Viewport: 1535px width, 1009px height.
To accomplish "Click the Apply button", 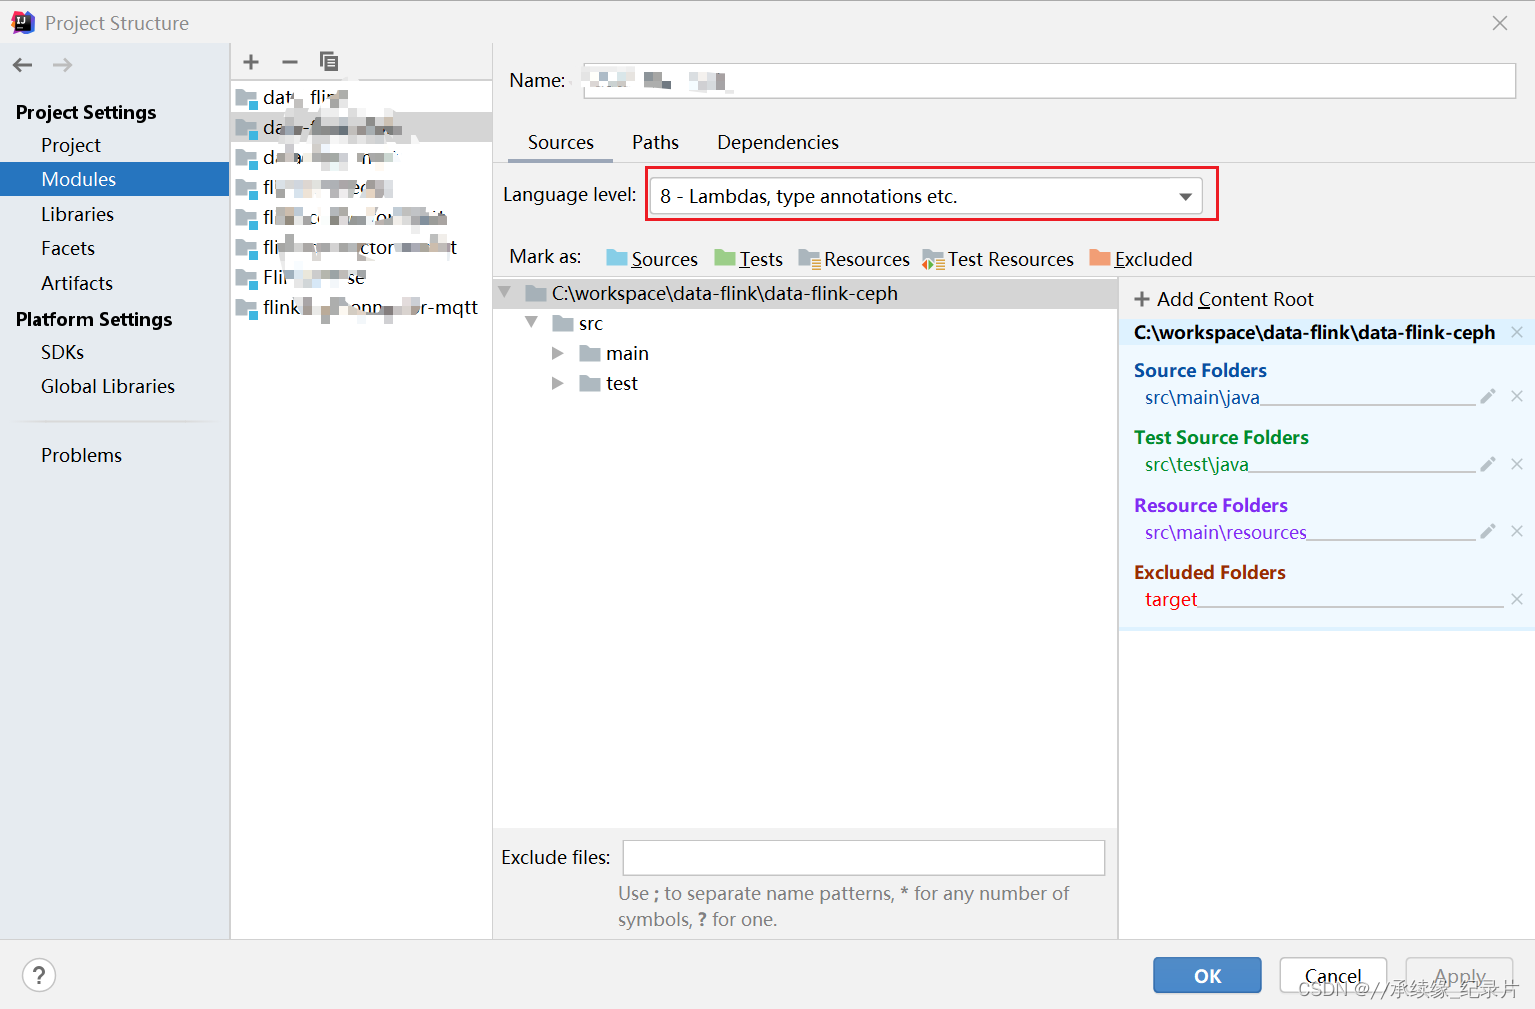I will [x=1459, y=975].
